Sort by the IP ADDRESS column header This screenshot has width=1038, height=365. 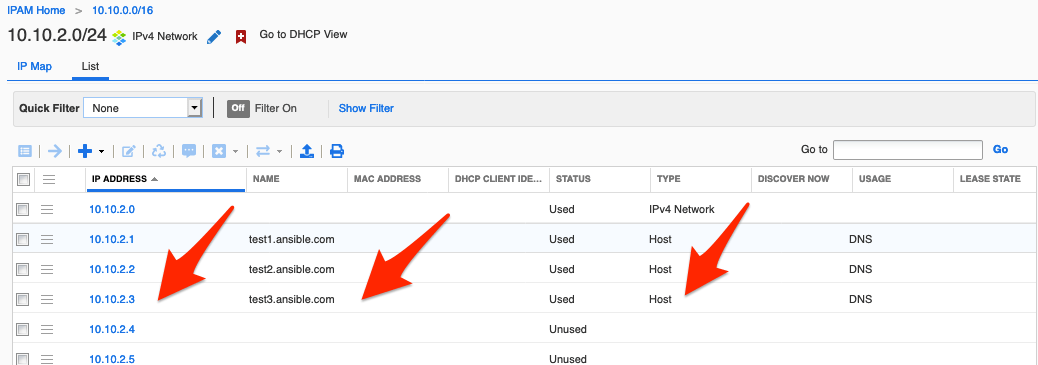166,179
